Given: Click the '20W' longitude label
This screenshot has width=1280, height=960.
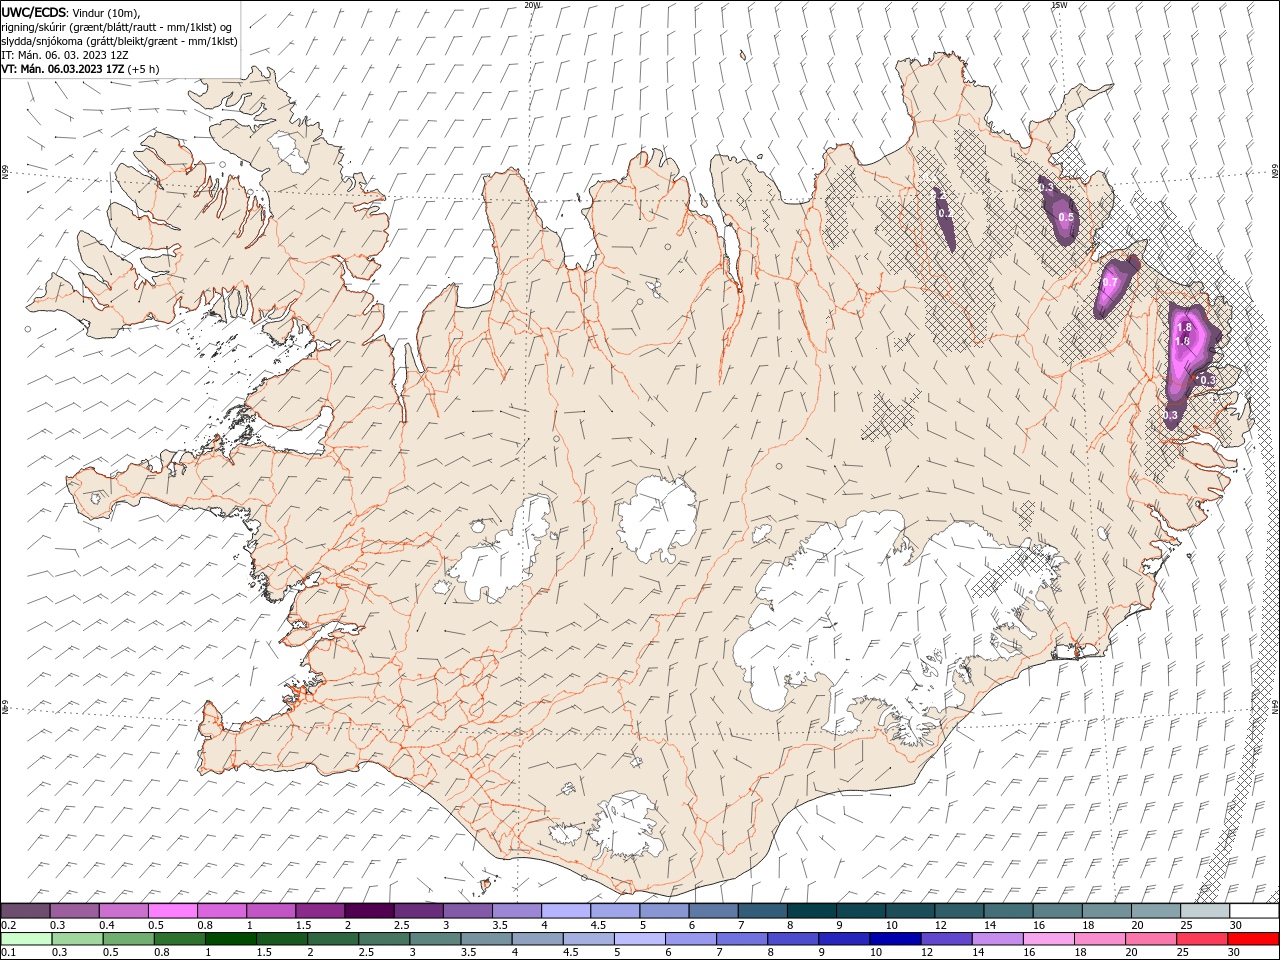Looking at the screenshot, I should (533, 4).
